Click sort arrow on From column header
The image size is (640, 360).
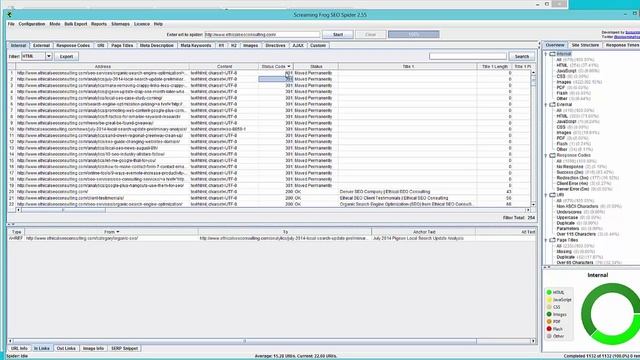[x=118, y=232]
